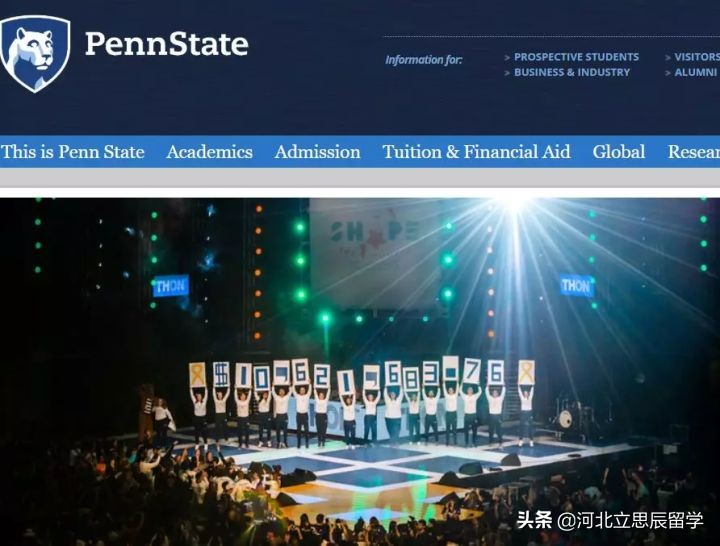Viewport: 720px width, 546px height.
Task: Select Academics in the navigation bar
Action: click(x=209, y=152)
